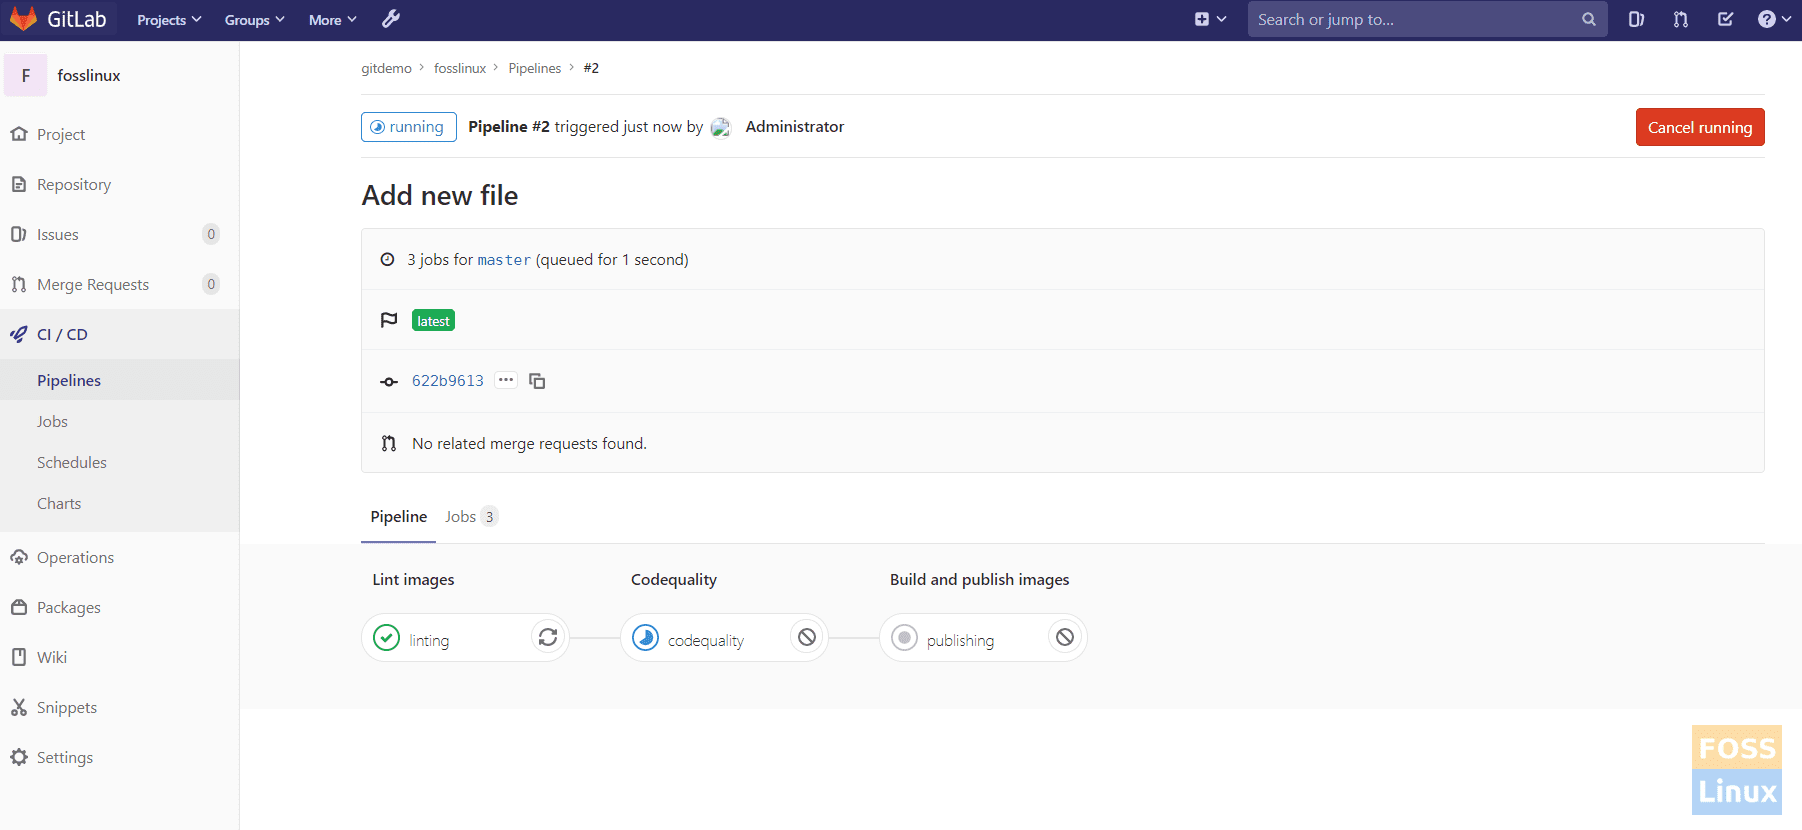Open the Groups dropdown menu
The width and height of the screenshot is (1802, 830).
click(254, 20)
